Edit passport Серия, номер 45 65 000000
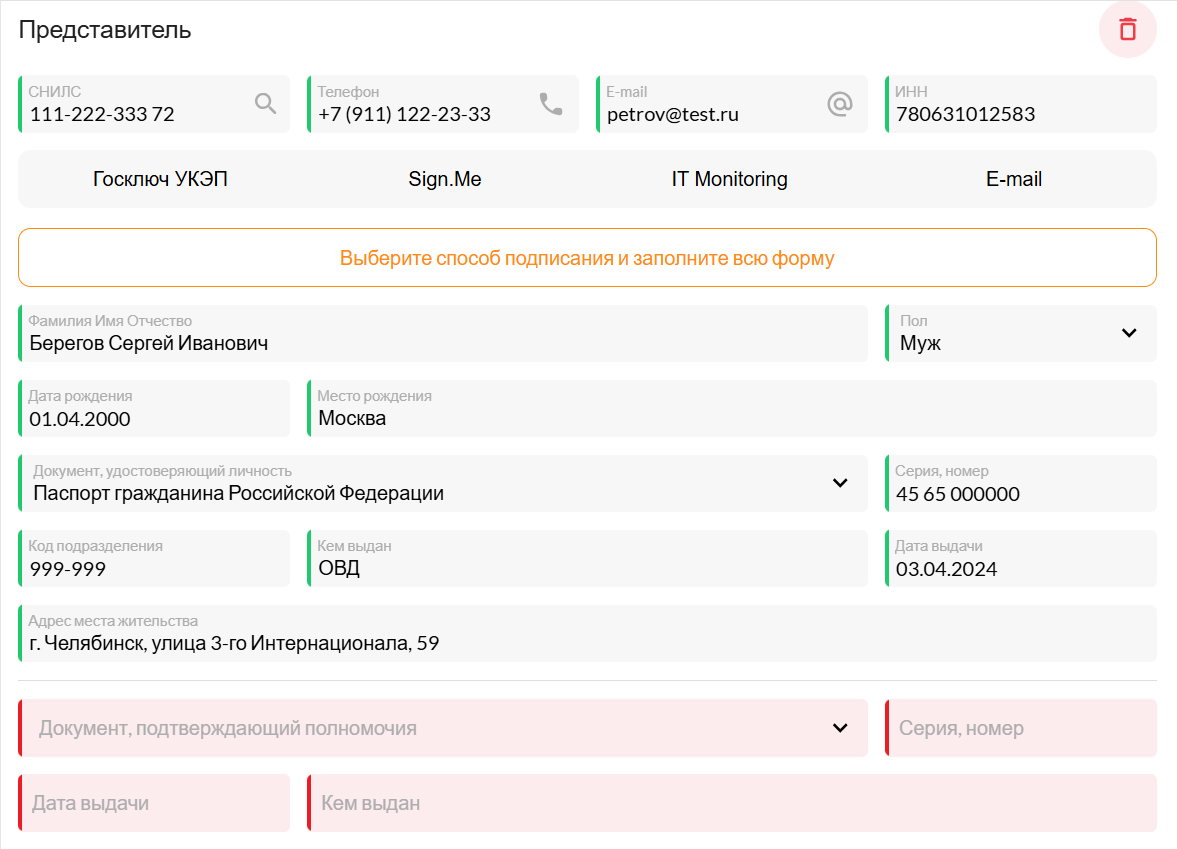Viewport: 1177px width, 849px height. click(x=1021, y=483)
